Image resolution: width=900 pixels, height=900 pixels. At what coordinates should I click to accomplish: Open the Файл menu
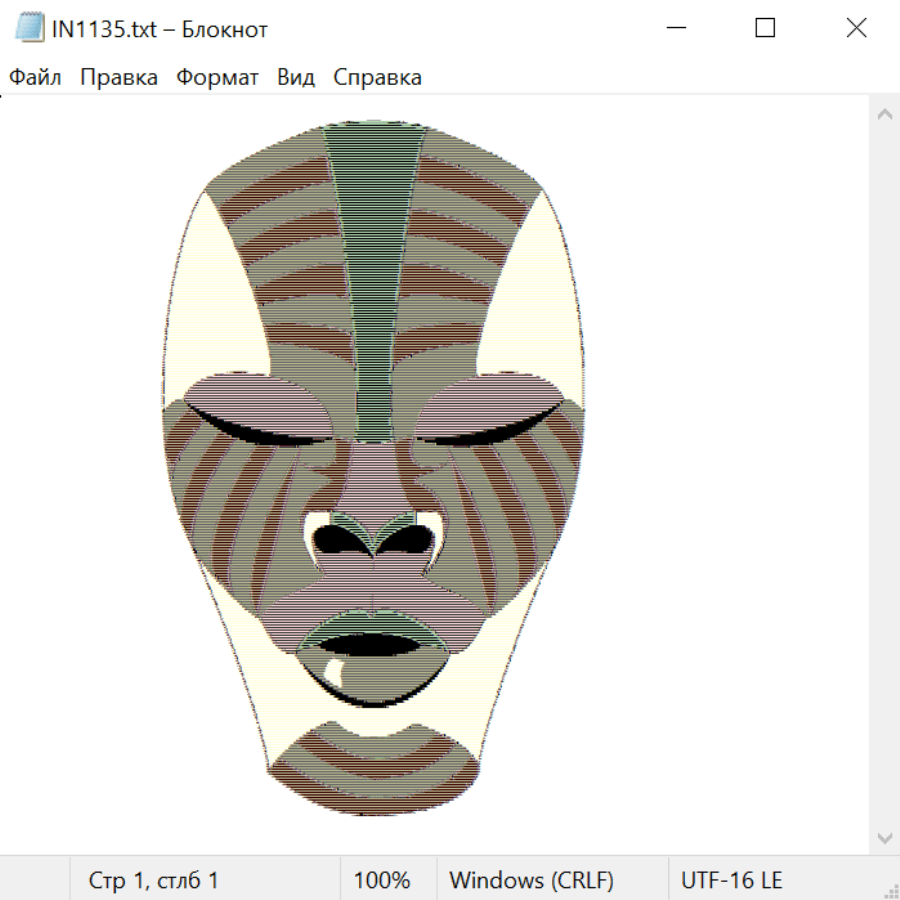35,77
